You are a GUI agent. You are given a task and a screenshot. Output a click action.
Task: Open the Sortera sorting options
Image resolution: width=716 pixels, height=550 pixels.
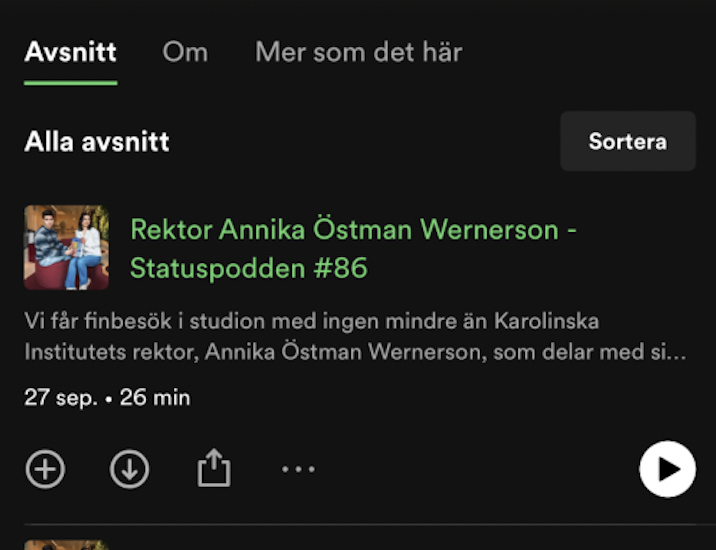pyautogui.click(x=628, y=141)
